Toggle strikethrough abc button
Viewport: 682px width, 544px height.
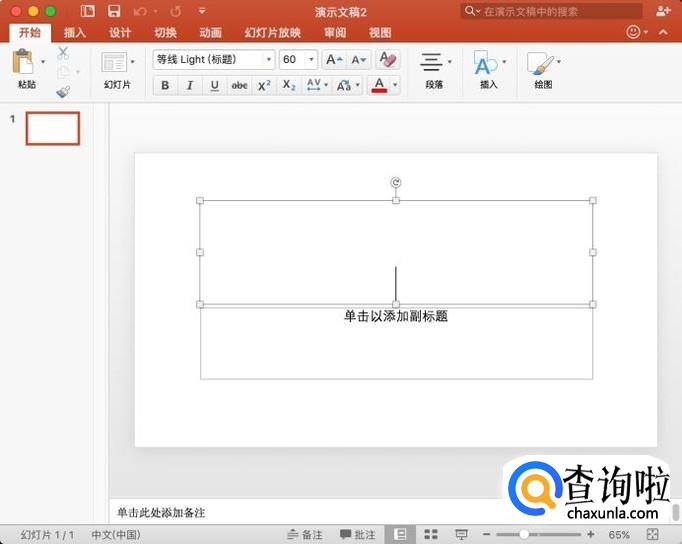point(239,85)
